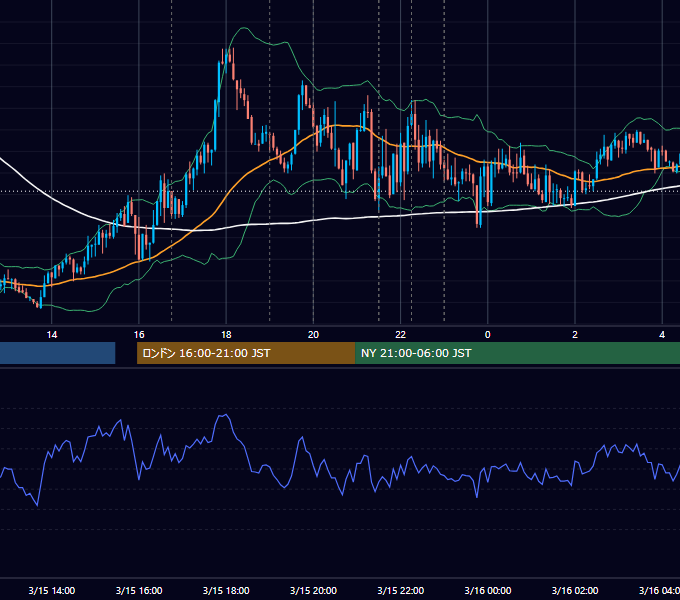Click the 3/15 22:00 date label
Screen dimensions: 680x600
[x=400, y=590]
